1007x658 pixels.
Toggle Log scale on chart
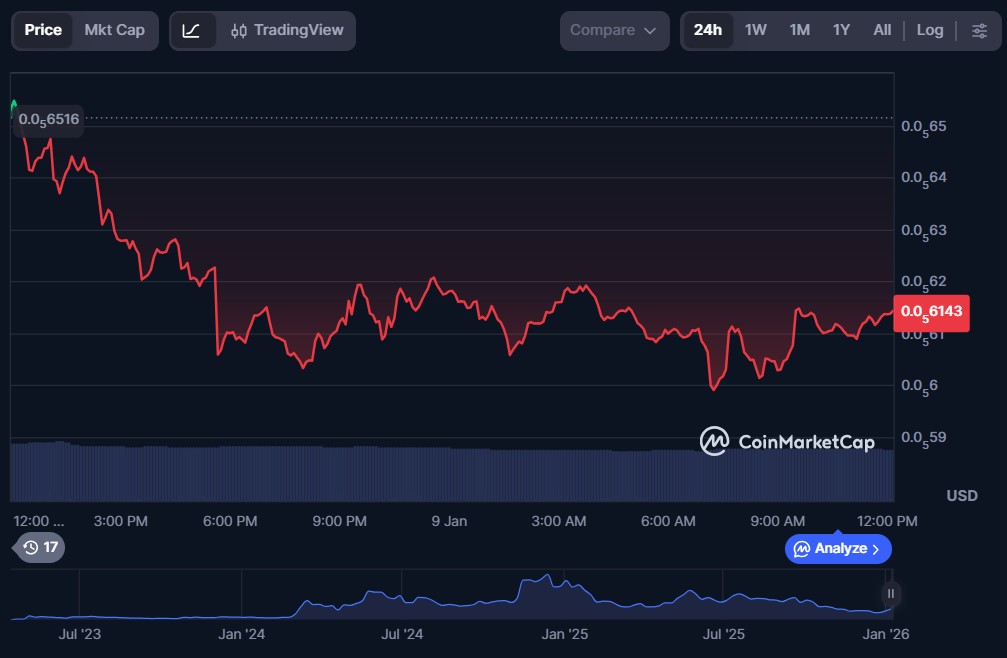point(929,30)
